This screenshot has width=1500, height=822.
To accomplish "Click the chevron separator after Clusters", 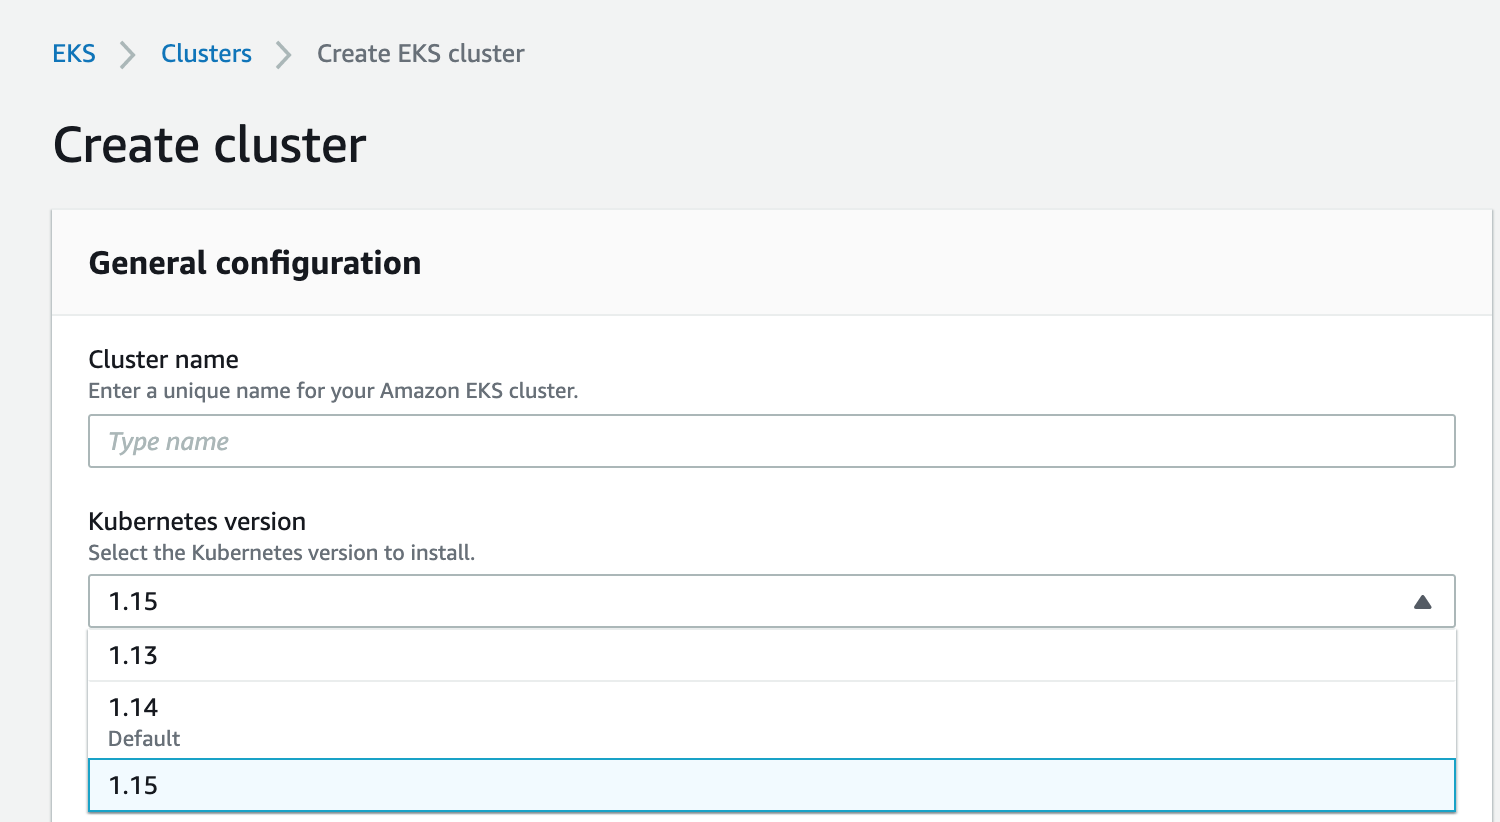I will (284, 55).
